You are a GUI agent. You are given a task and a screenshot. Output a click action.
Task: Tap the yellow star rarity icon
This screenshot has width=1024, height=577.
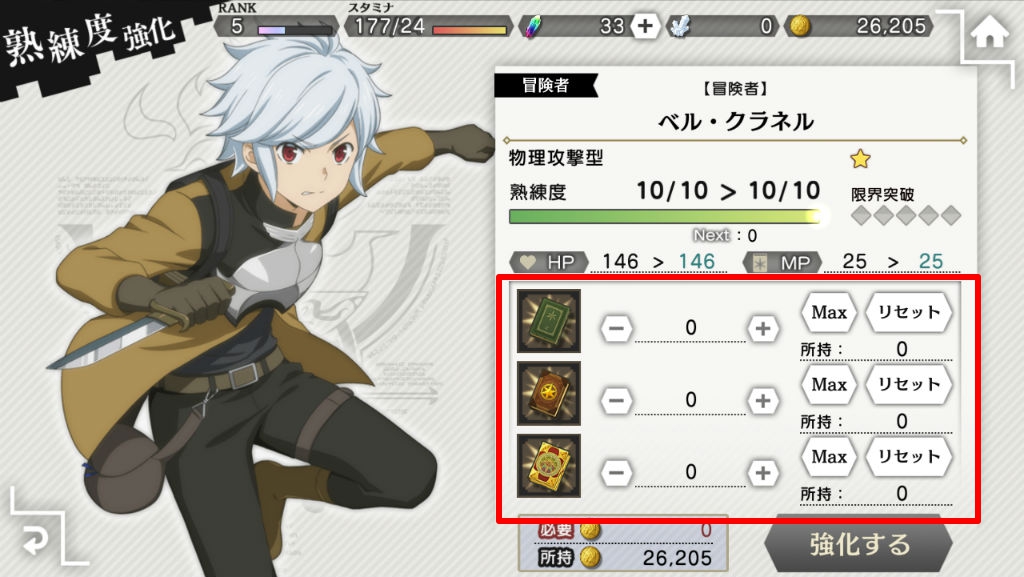860,159
